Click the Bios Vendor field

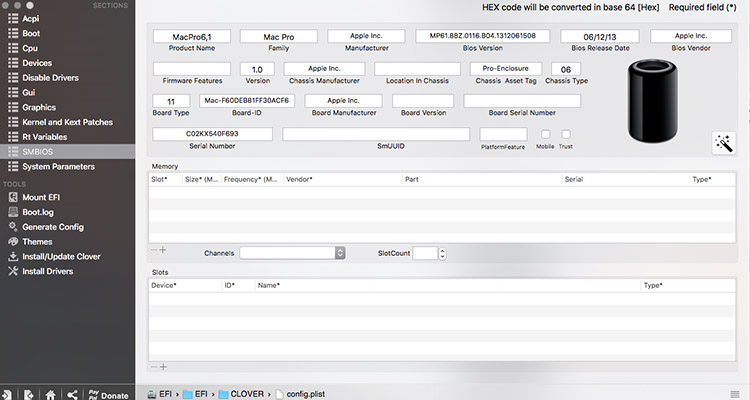click(691, 36)
